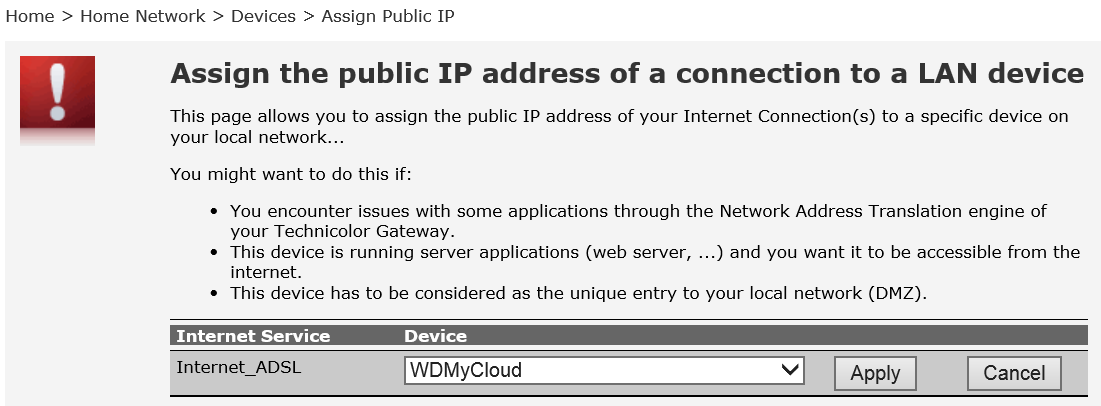Viewport: 1101px width, 406px height.
Task: Click the Device column header
Action: (435, 336)
